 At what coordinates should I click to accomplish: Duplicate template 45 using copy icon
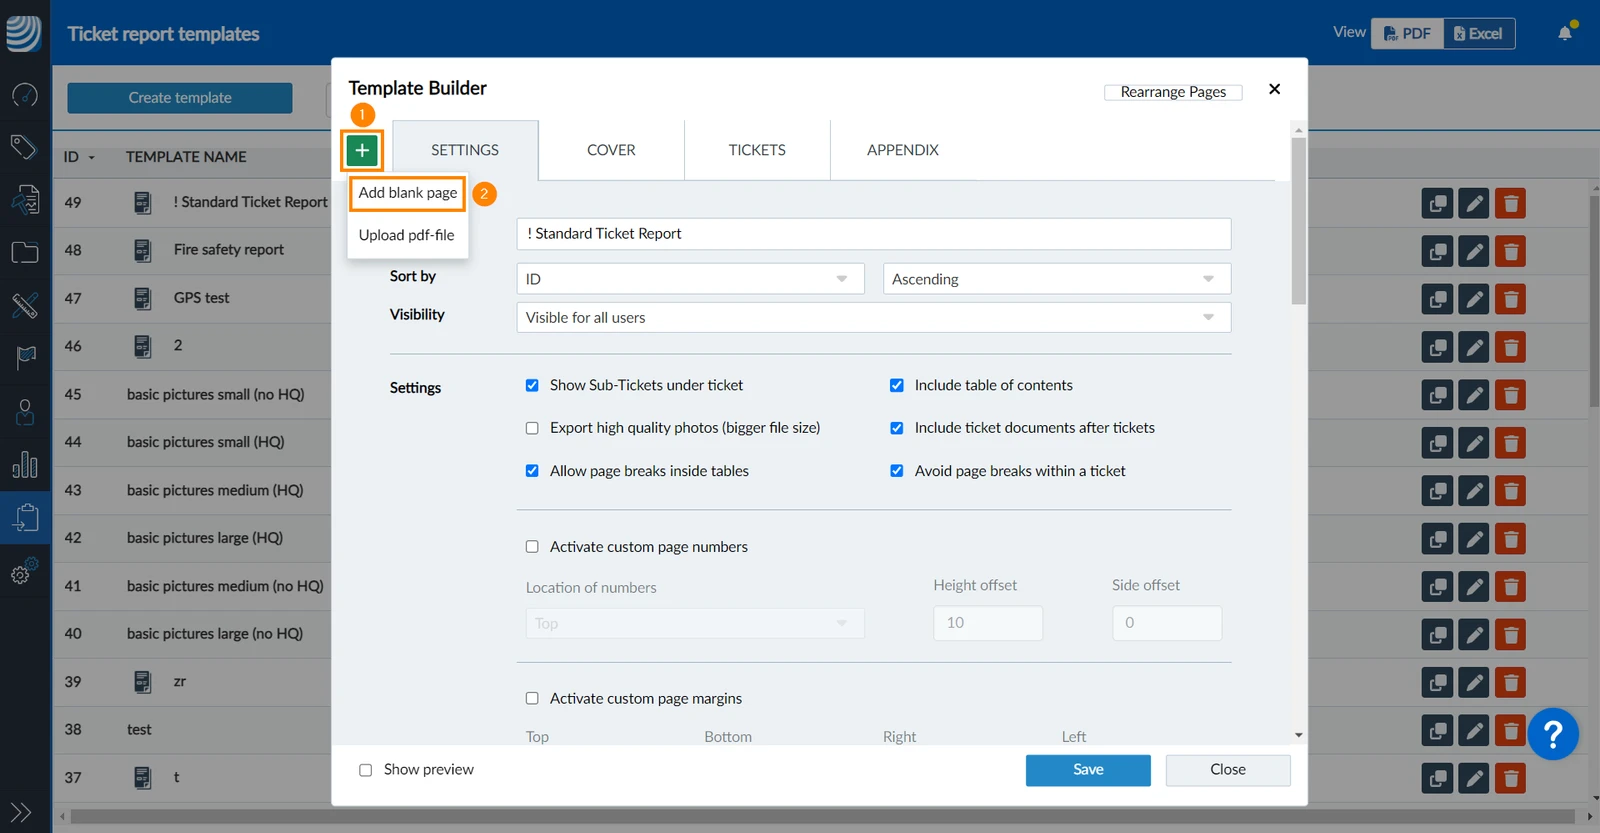pyautogui.click(x=1437, y=395)
